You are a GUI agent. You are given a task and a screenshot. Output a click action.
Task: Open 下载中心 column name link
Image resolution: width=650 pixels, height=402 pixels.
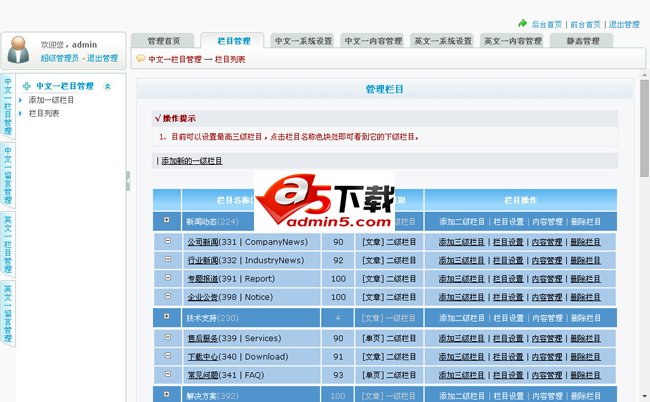[203, 357]
